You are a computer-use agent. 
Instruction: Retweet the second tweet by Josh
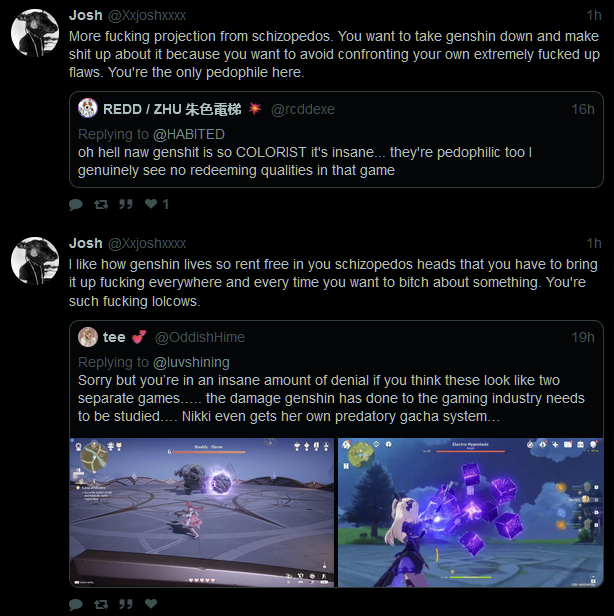point(101,604)
